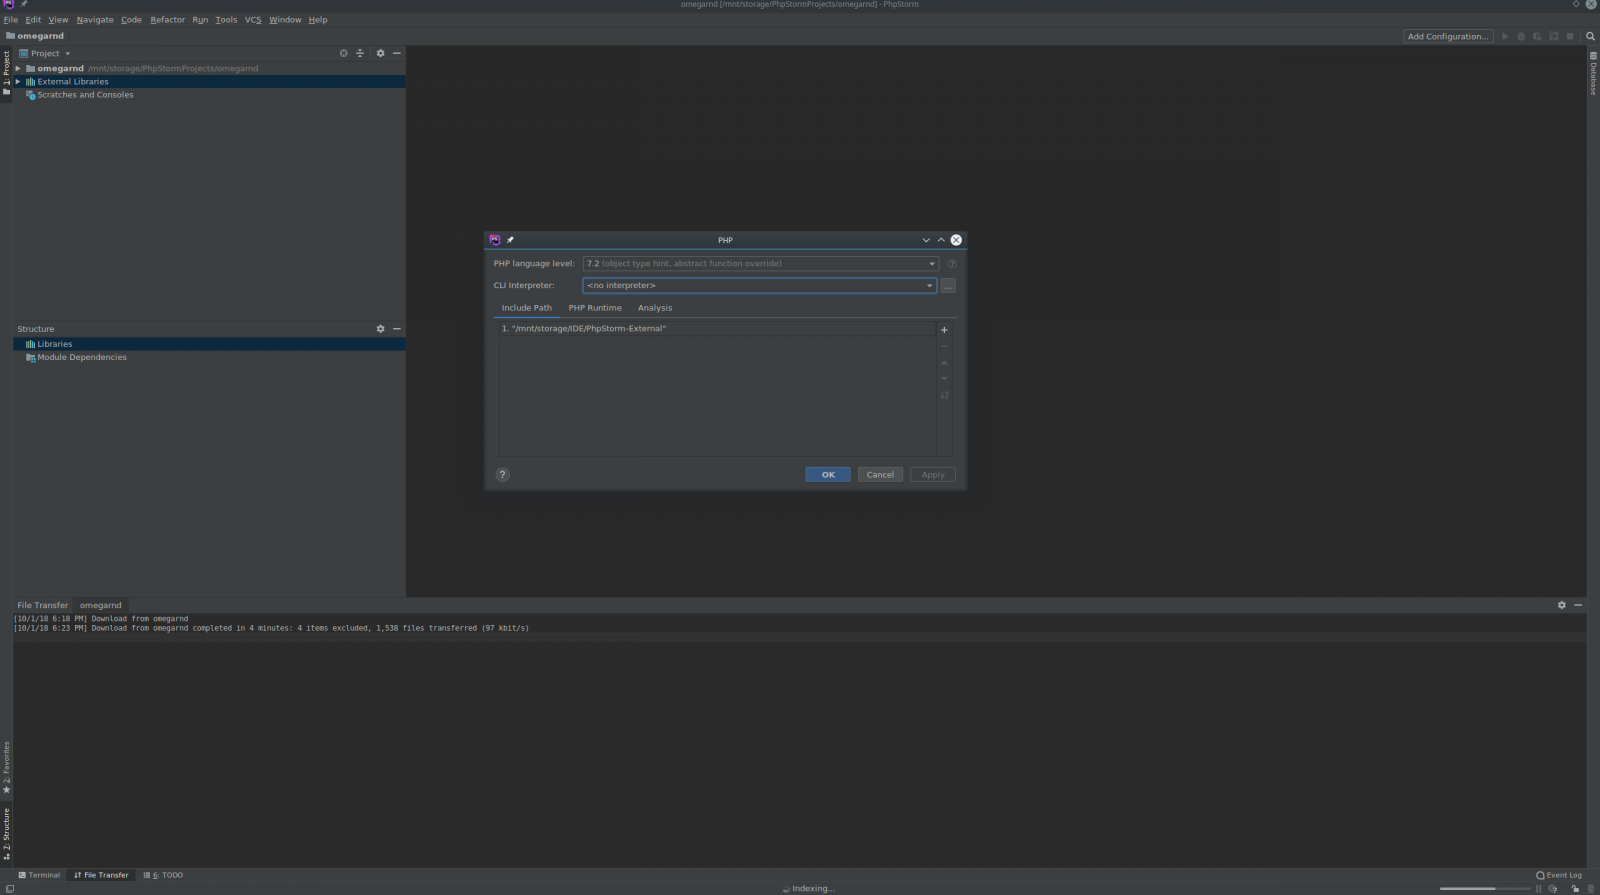Toggle the Project side tool window tab
1600x895 pixels.
coord(6,73)
